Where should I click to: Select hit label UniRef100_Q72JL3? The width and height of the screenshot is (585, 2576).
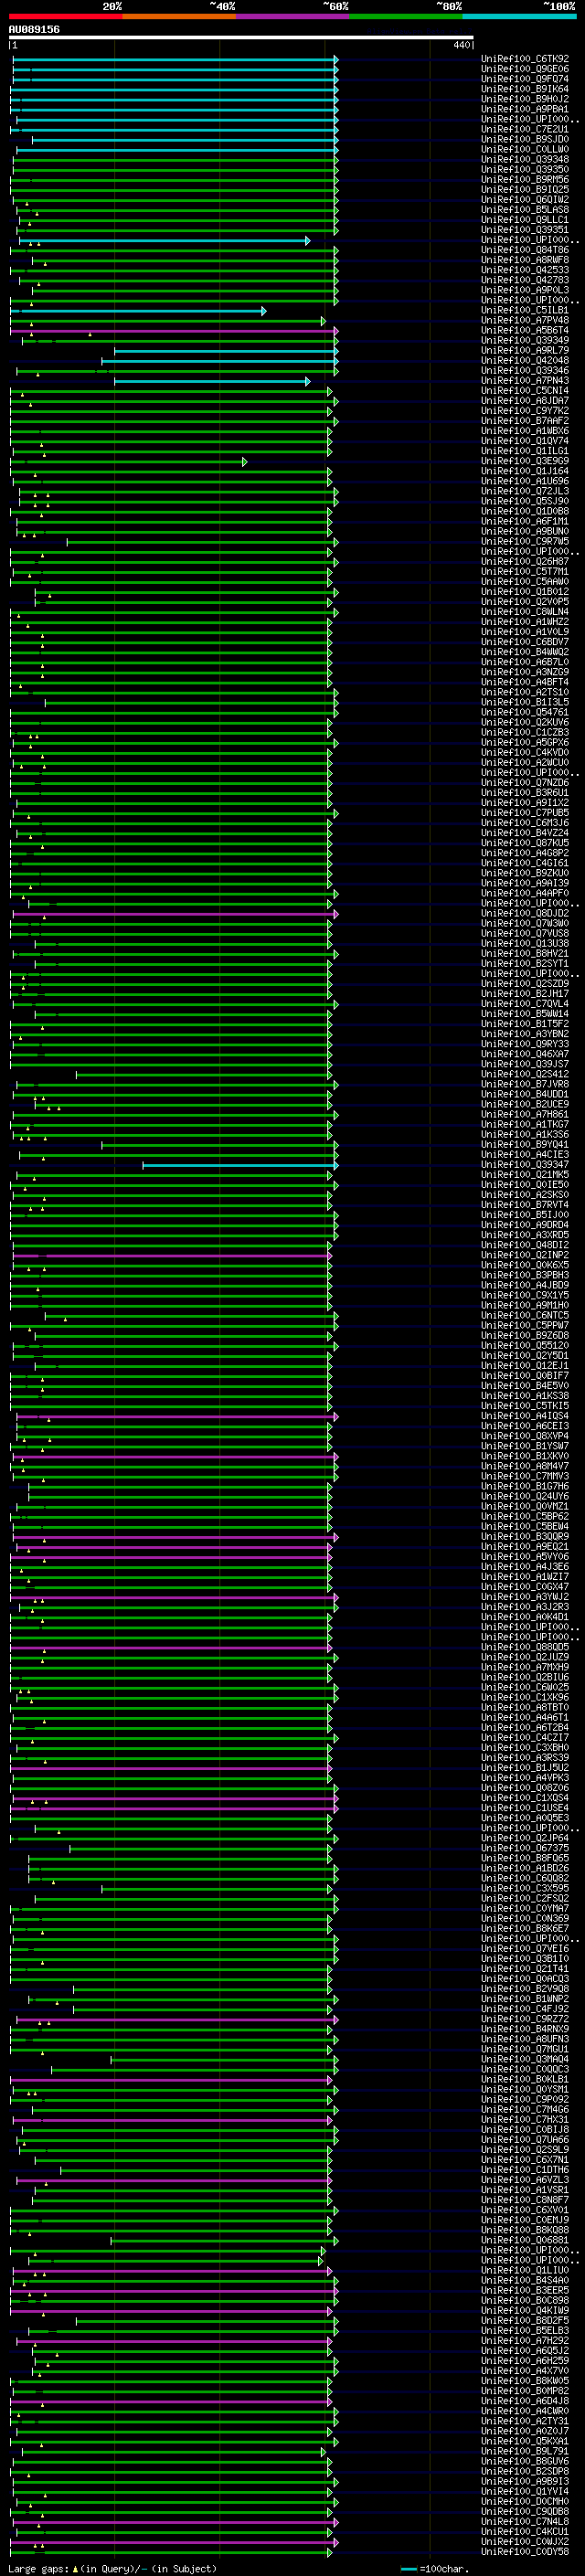coord(525,492)
